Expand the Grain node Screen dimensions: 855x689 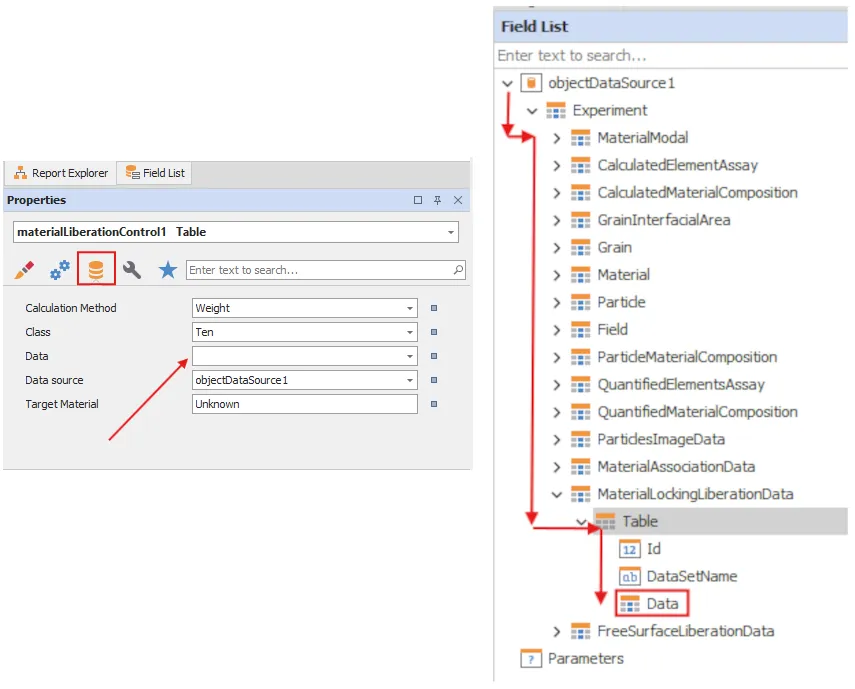(557, 247)
